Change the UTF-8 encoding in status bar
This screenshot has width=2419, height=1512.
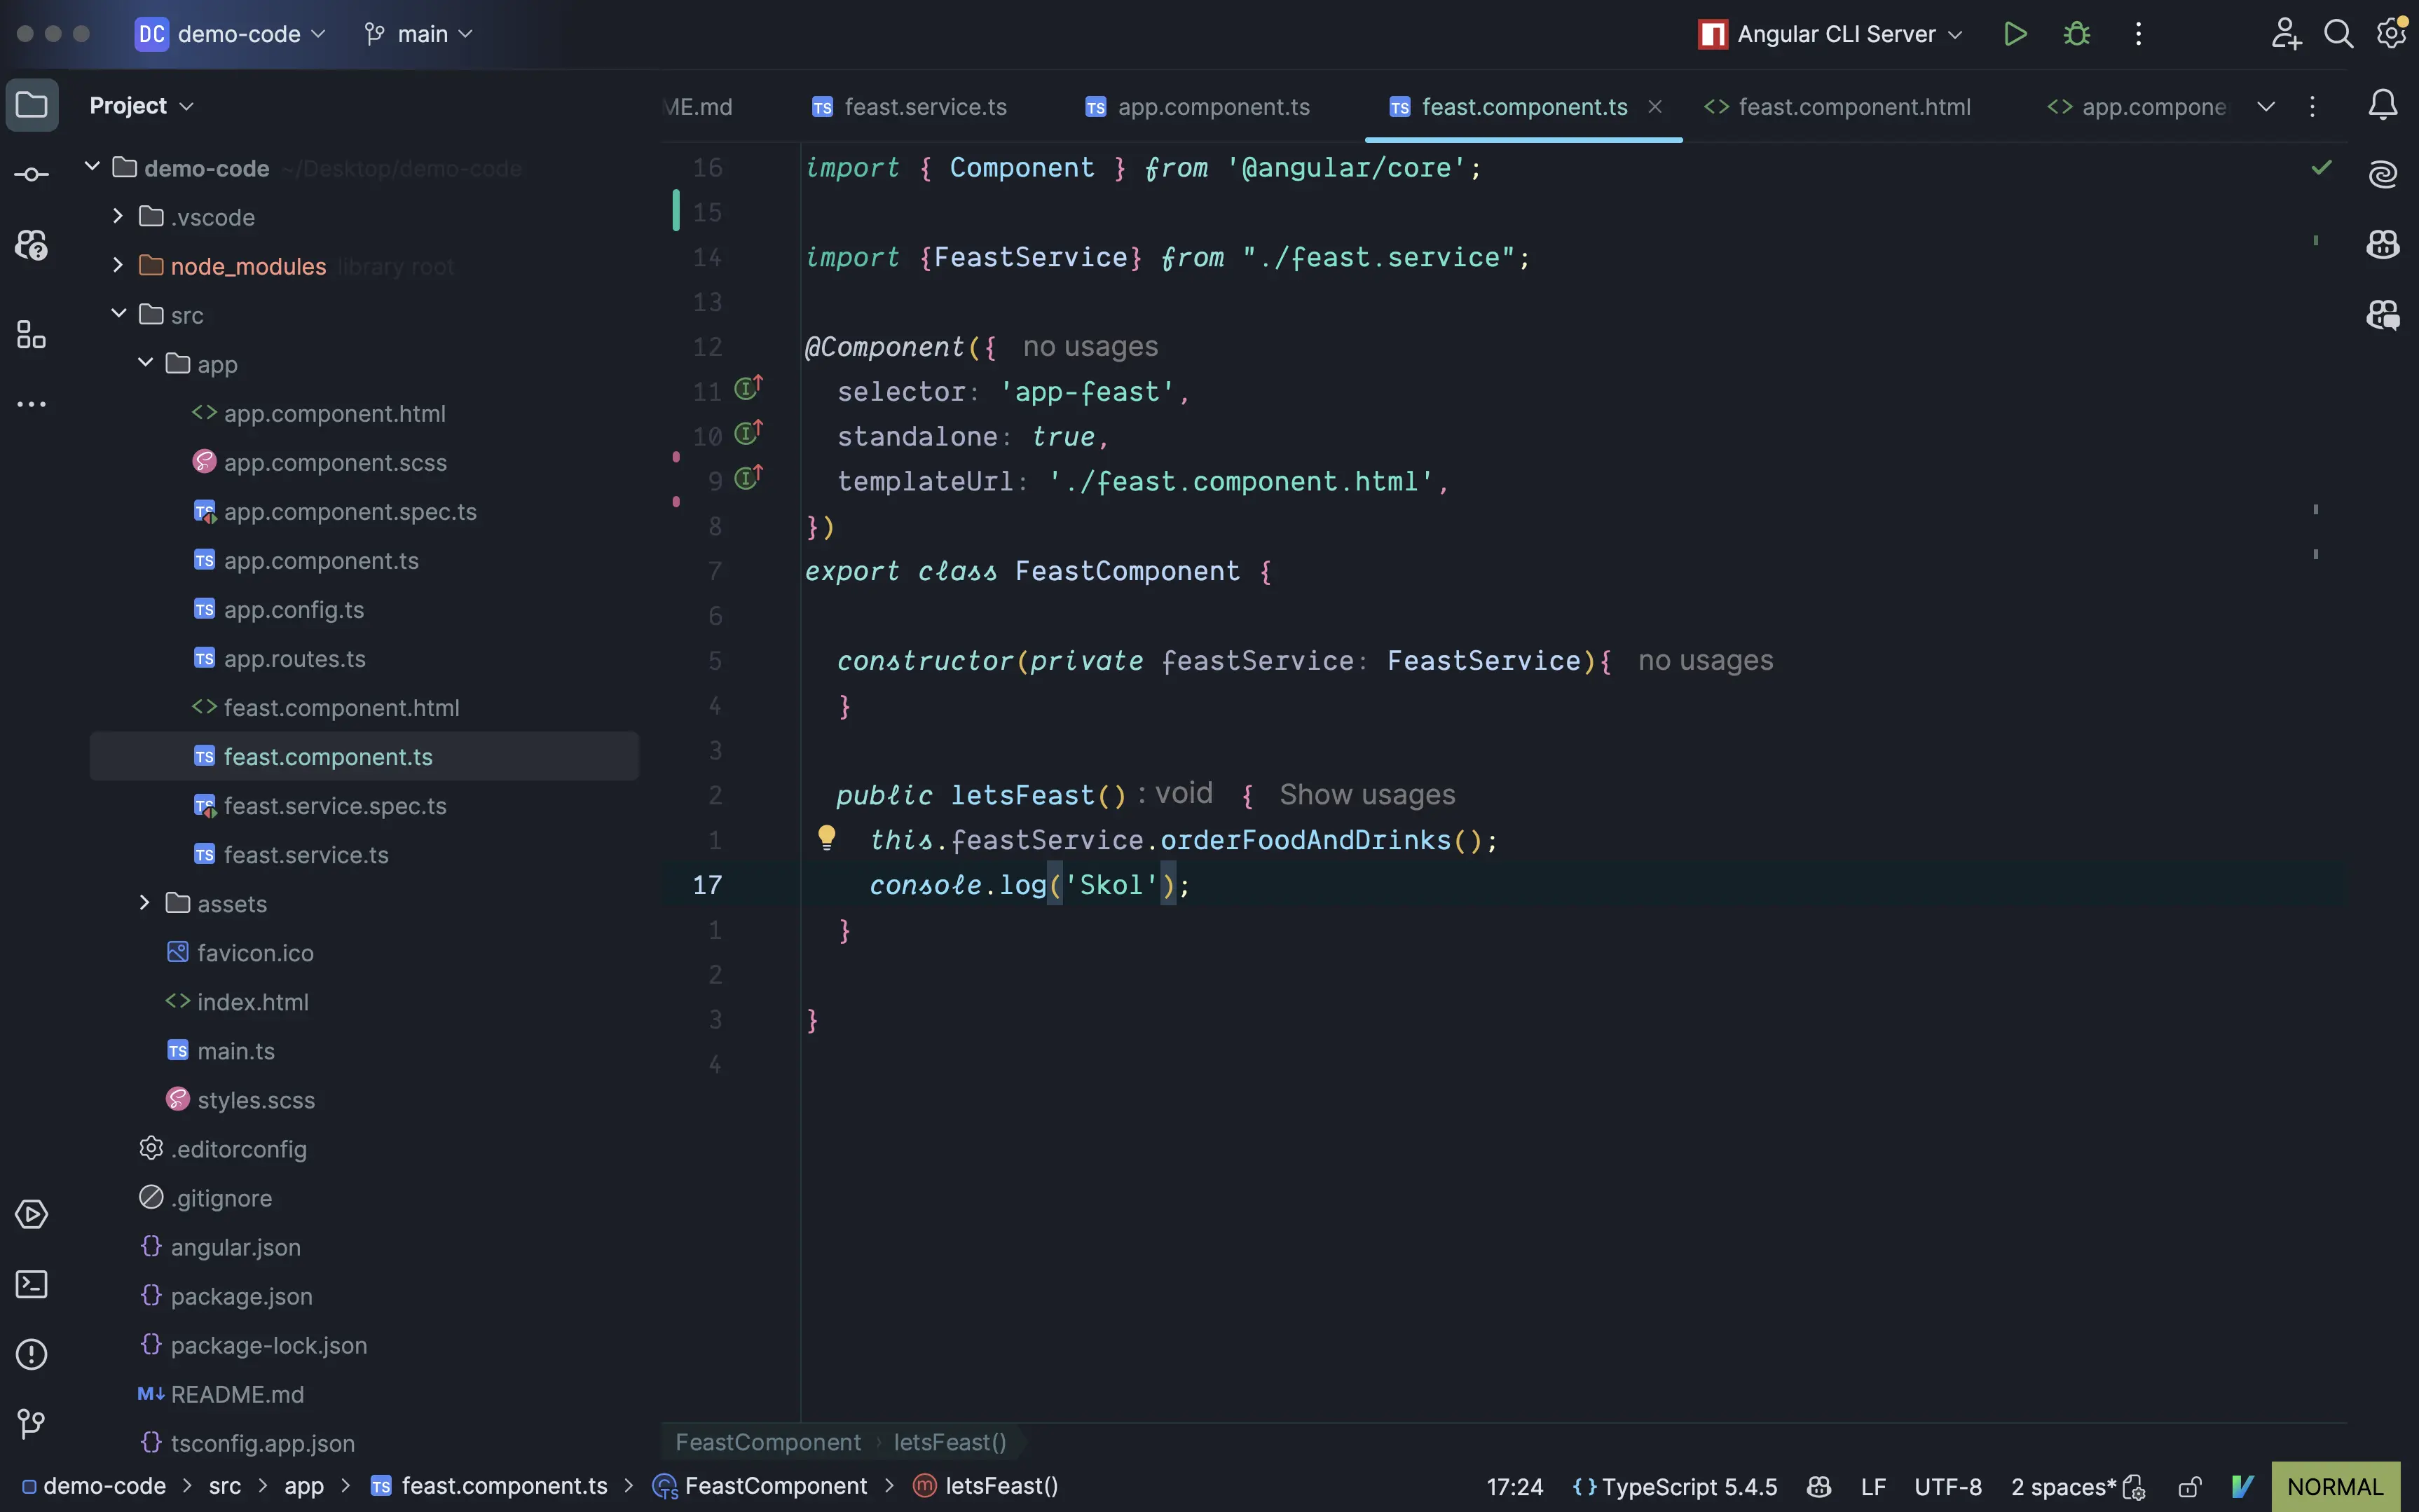1947,1487
